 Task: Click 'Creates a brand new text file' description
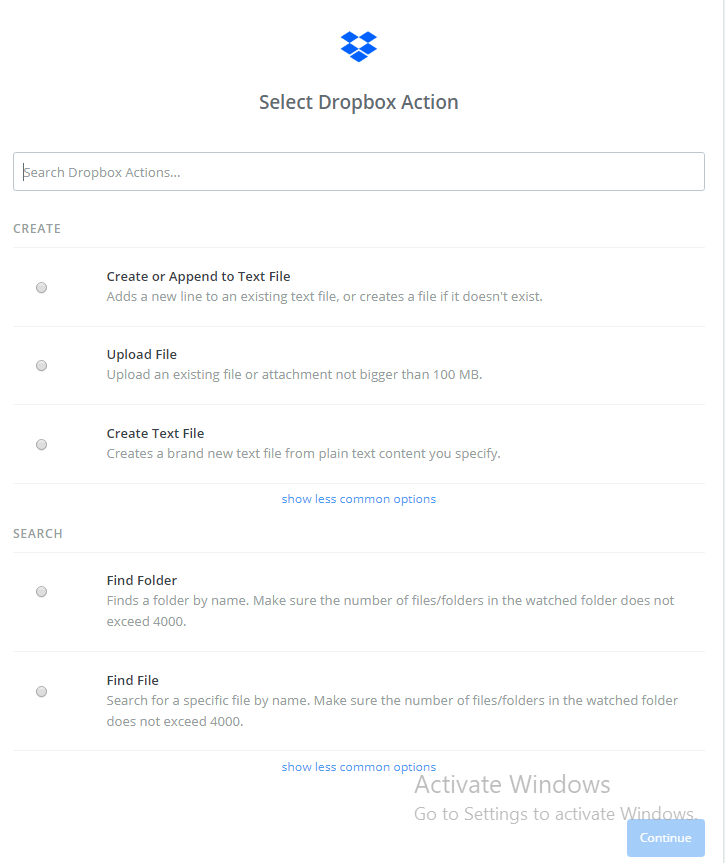click(x=303, y=453)
